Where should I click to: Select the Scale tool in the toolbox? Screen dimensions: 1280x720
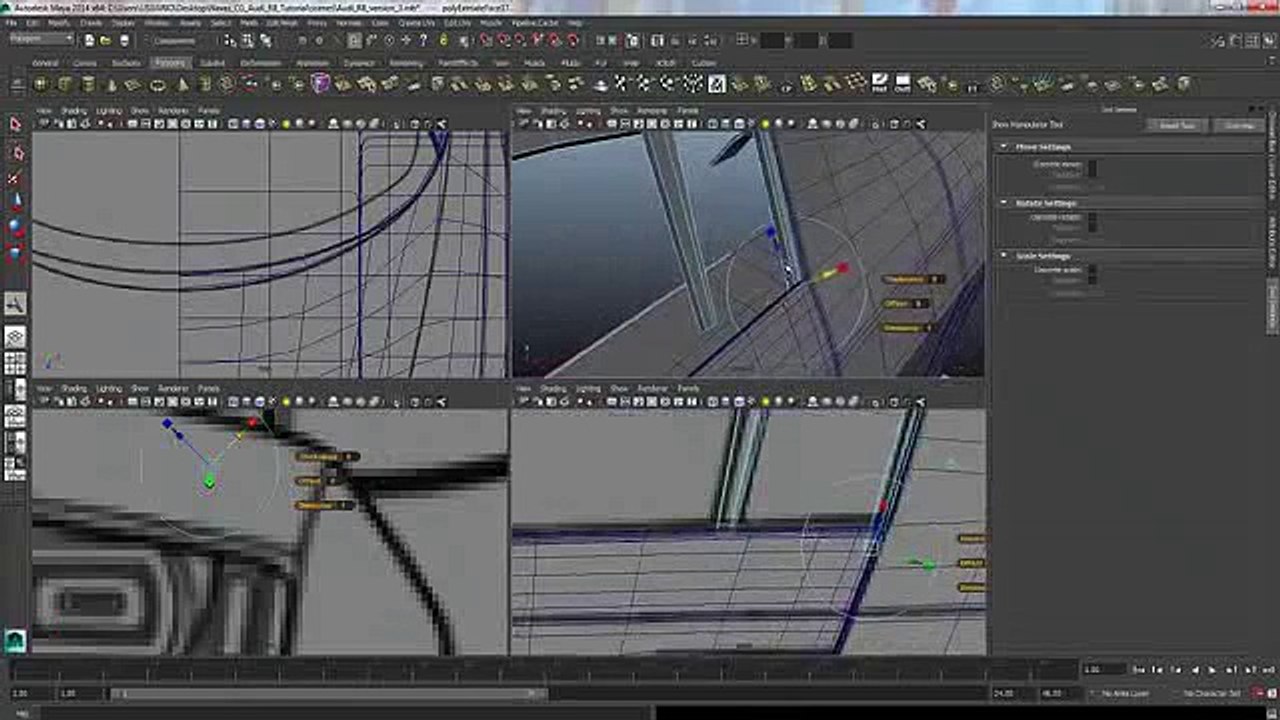tap(16, 254)
